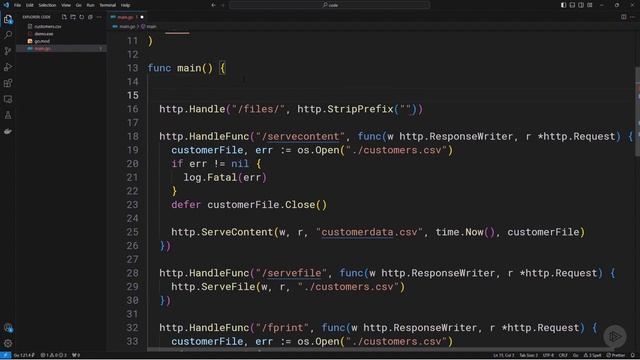This screenshot has height=360, width=640.
Task: Show notifications bell in status bar
Action: [x=632, y=356]
